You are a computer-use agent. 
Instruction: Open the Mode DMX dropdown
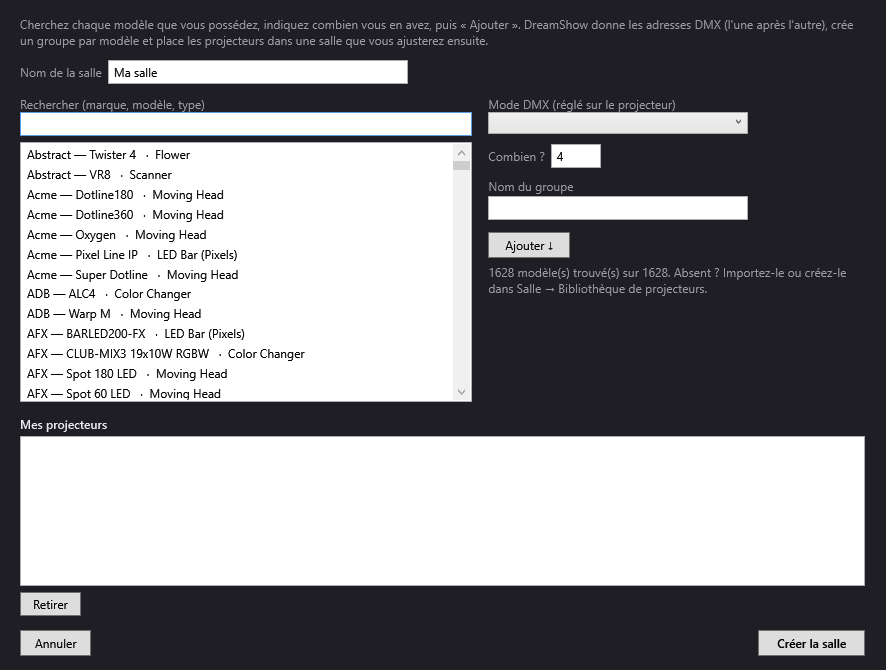tap(618, 123)
